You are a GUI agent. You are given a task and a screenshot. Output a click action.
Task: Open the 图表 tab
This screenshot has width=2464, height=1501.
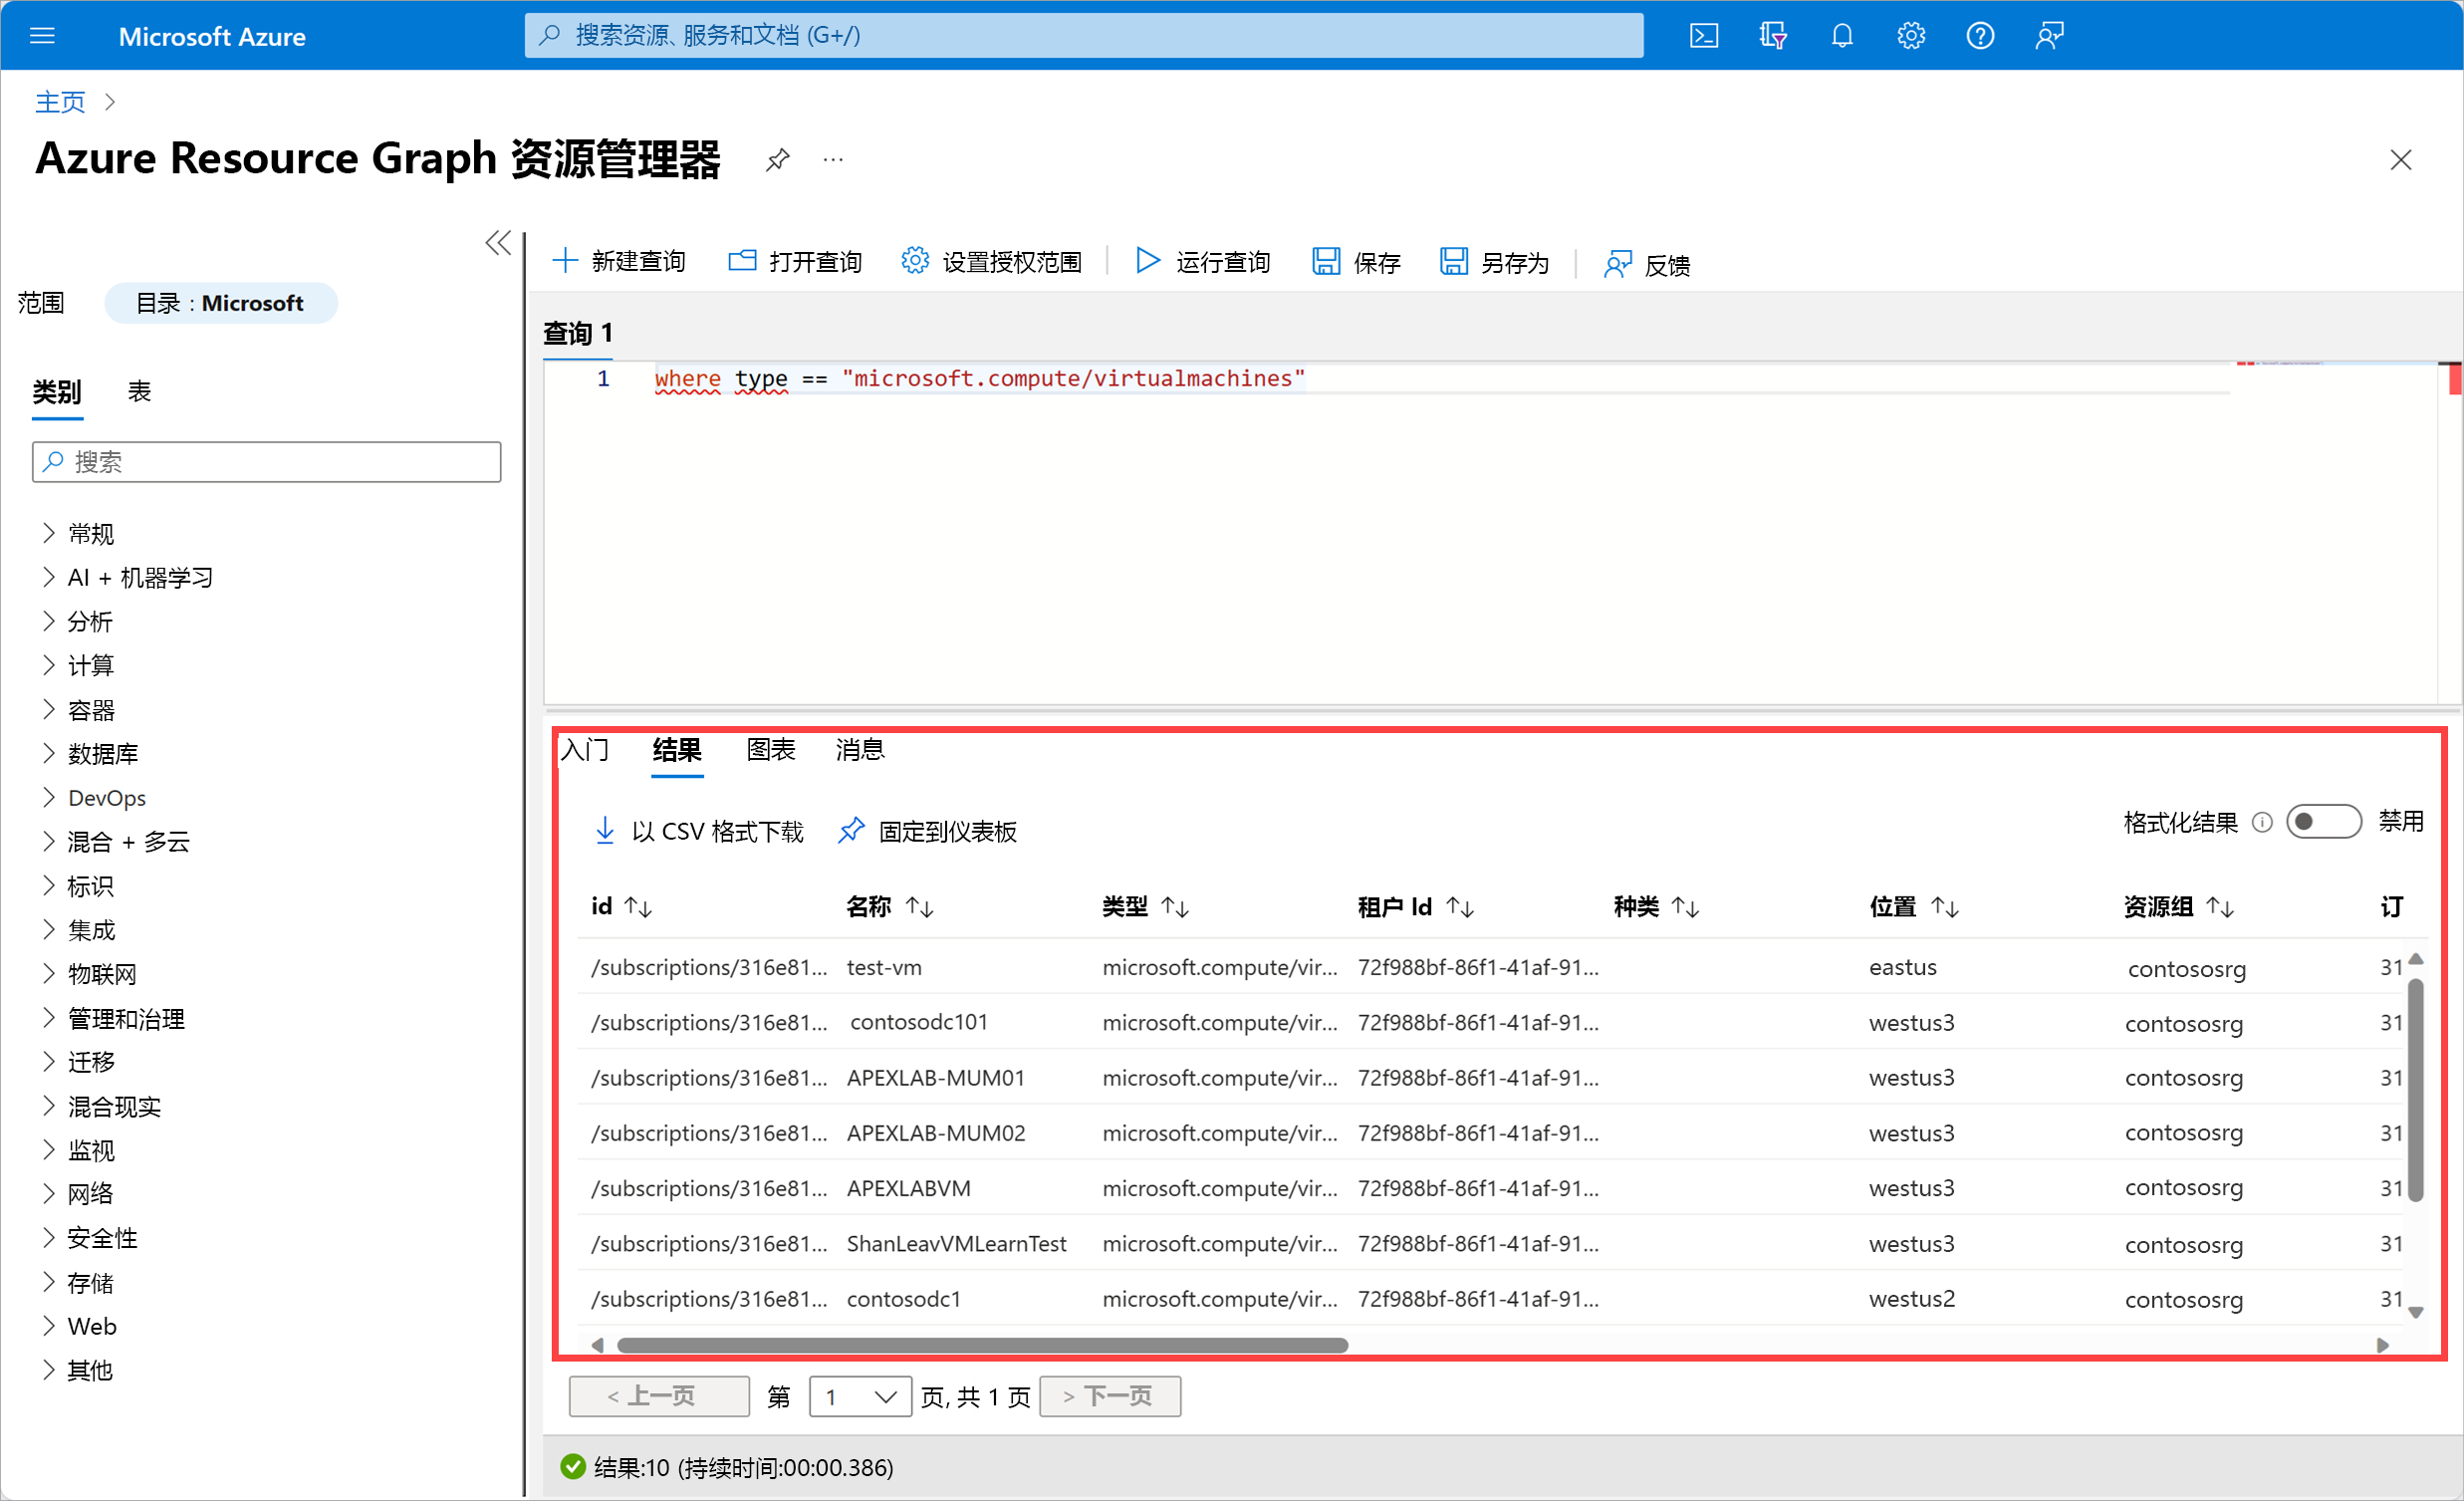[770, 749]
